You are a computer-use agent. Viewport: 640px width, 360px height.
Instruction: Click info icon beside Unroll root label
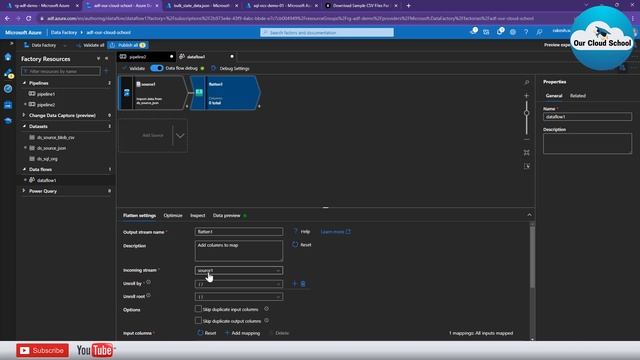[x=149, y=296]
